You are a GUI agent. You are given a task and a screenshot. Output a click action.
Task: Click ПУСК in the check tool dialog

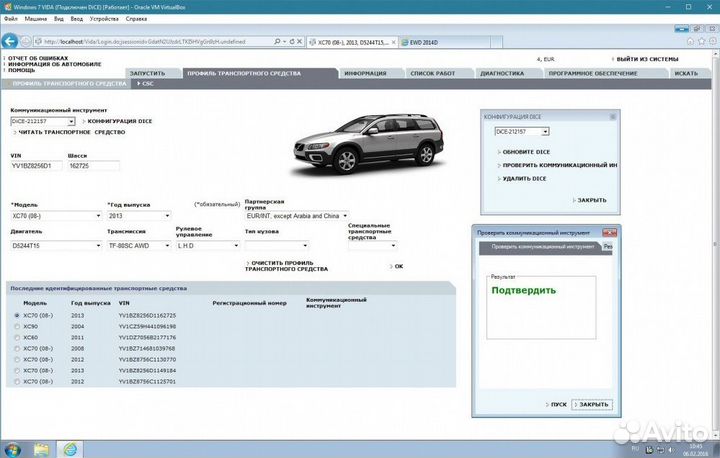(558, 405)
